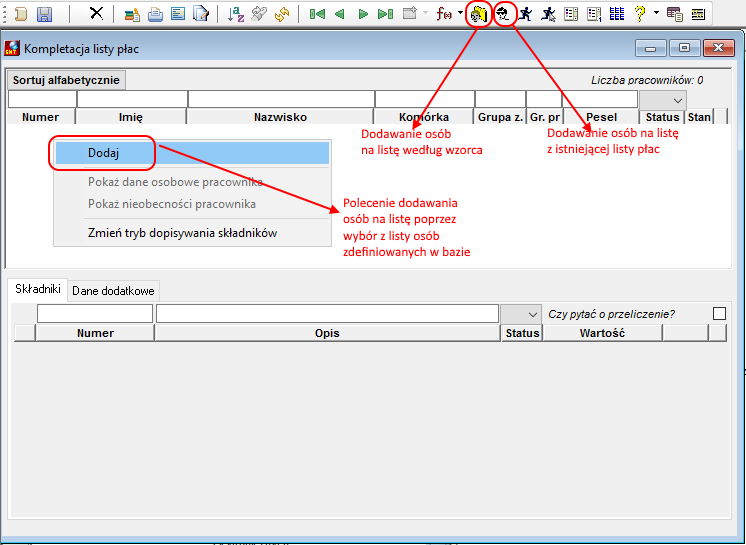Click the first list sheet icon

click(571, 14)
